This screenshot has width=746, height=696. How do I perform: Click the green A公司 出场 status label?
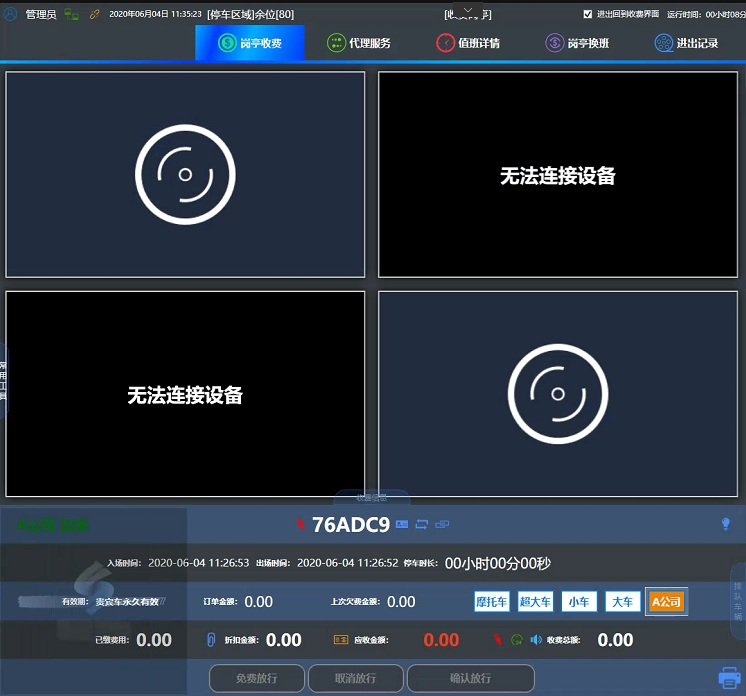pyautogui.click(x=52, y=525)
